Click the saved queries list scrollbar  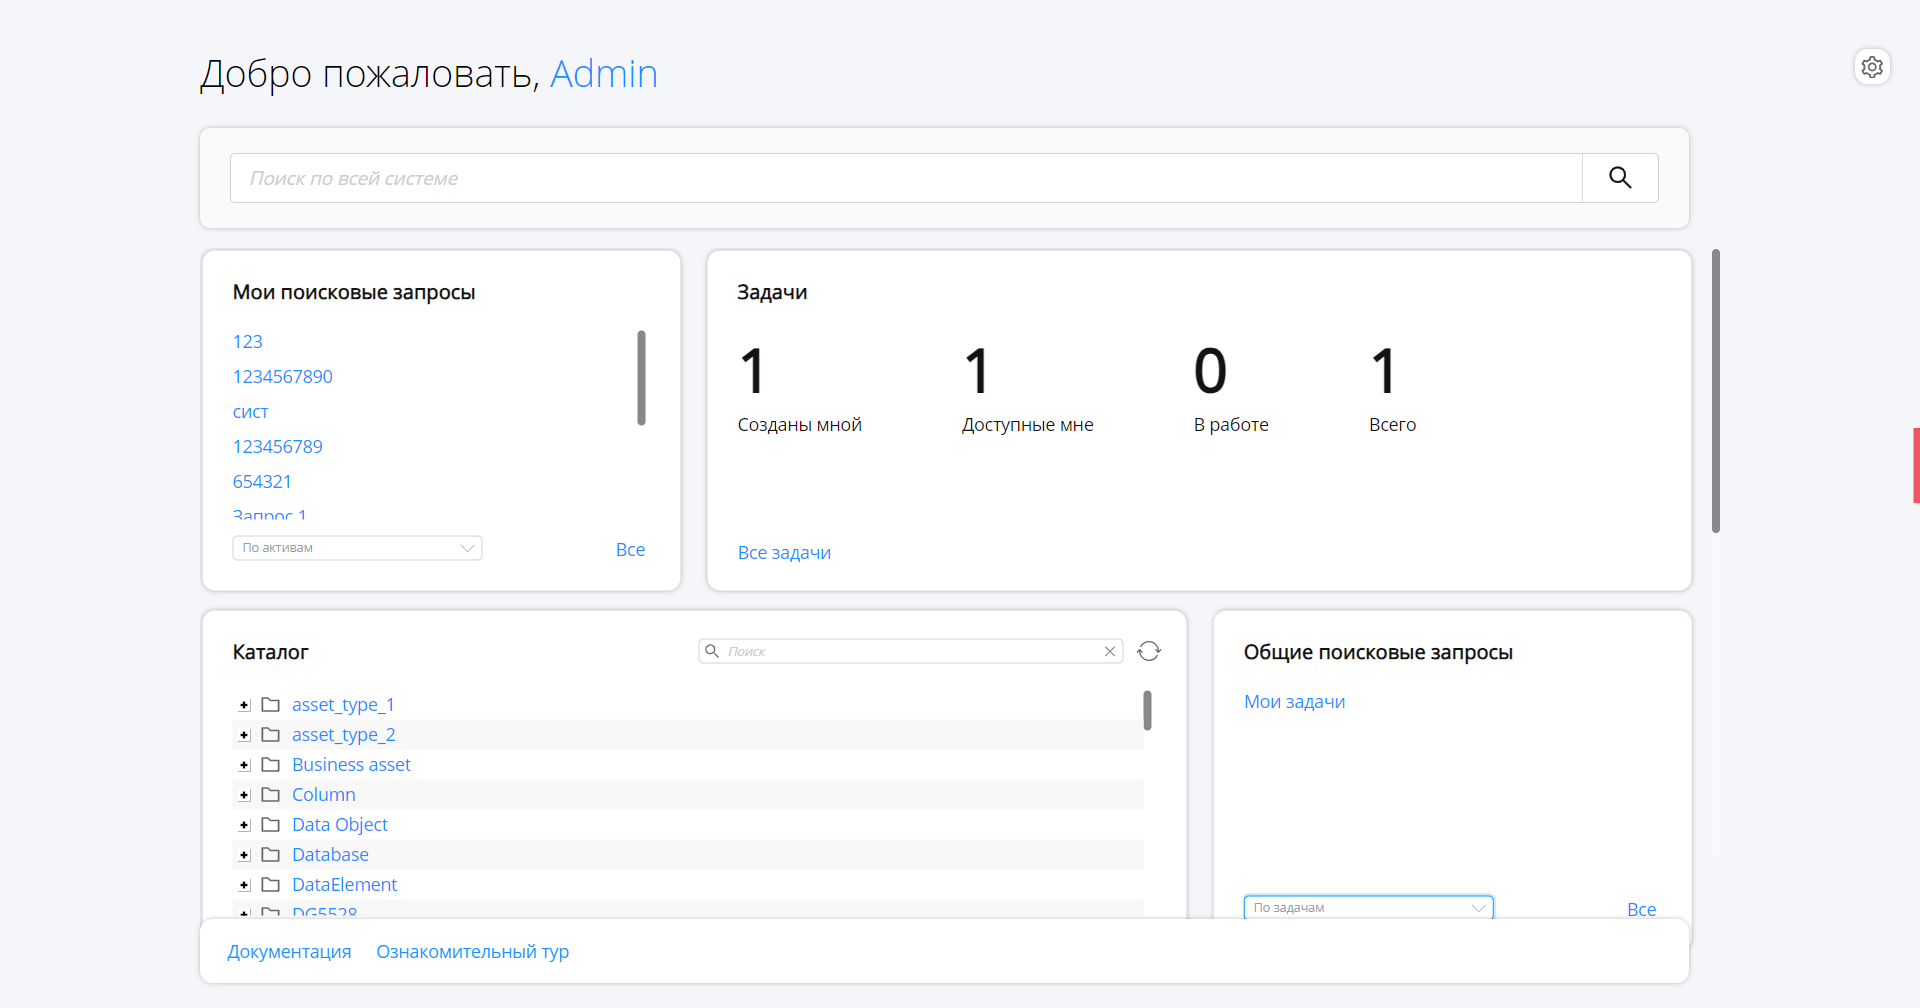click(x=641, y=378)
